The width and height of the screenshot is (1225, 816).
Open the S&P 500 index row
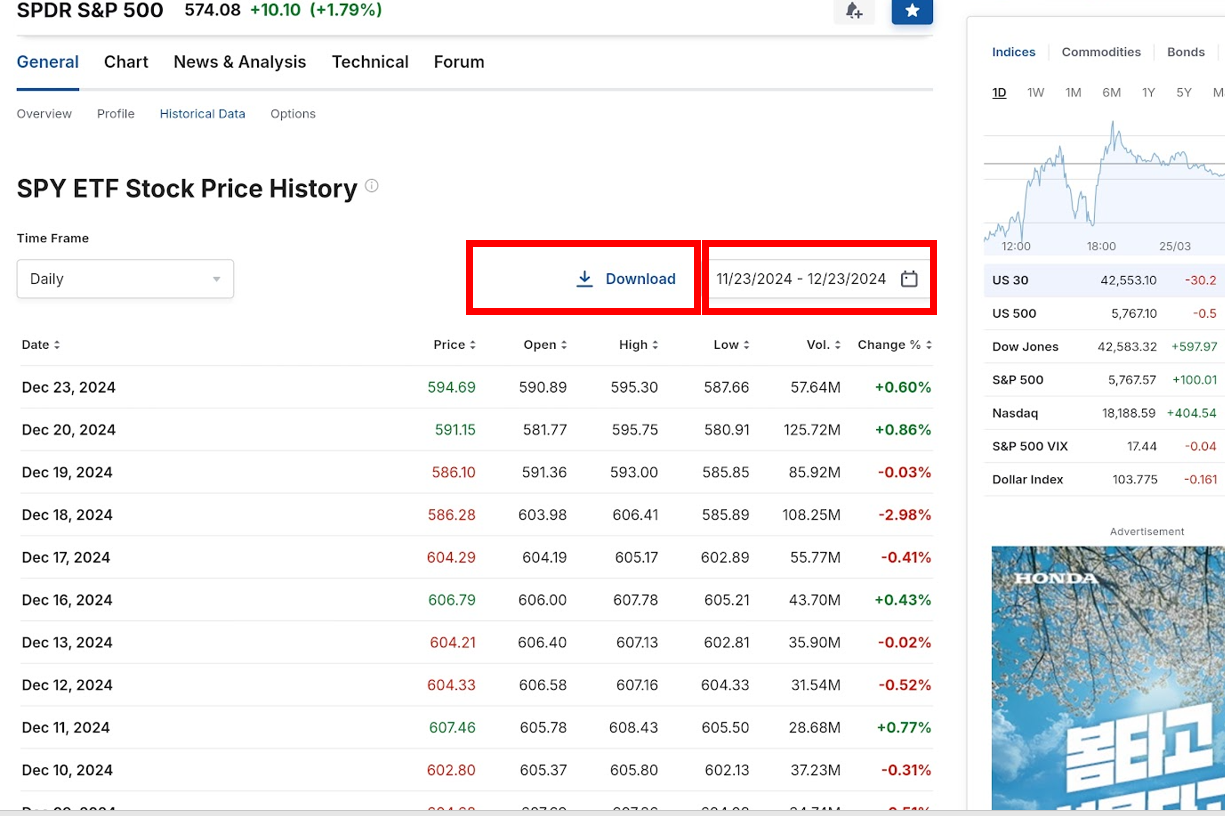click(x=1104, y=380)
